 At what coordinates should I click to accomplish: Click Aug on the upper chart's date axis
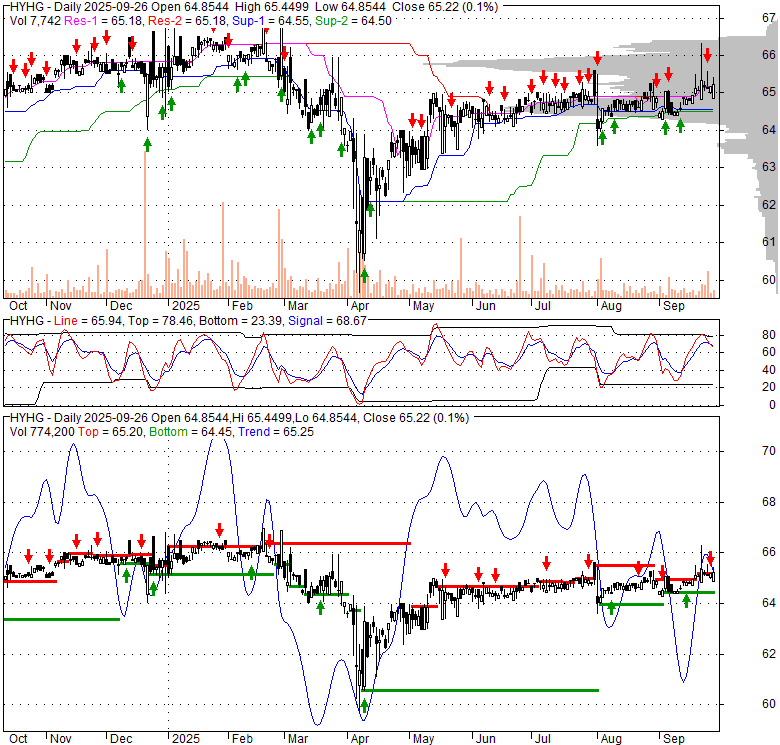(x=611, y=306)
